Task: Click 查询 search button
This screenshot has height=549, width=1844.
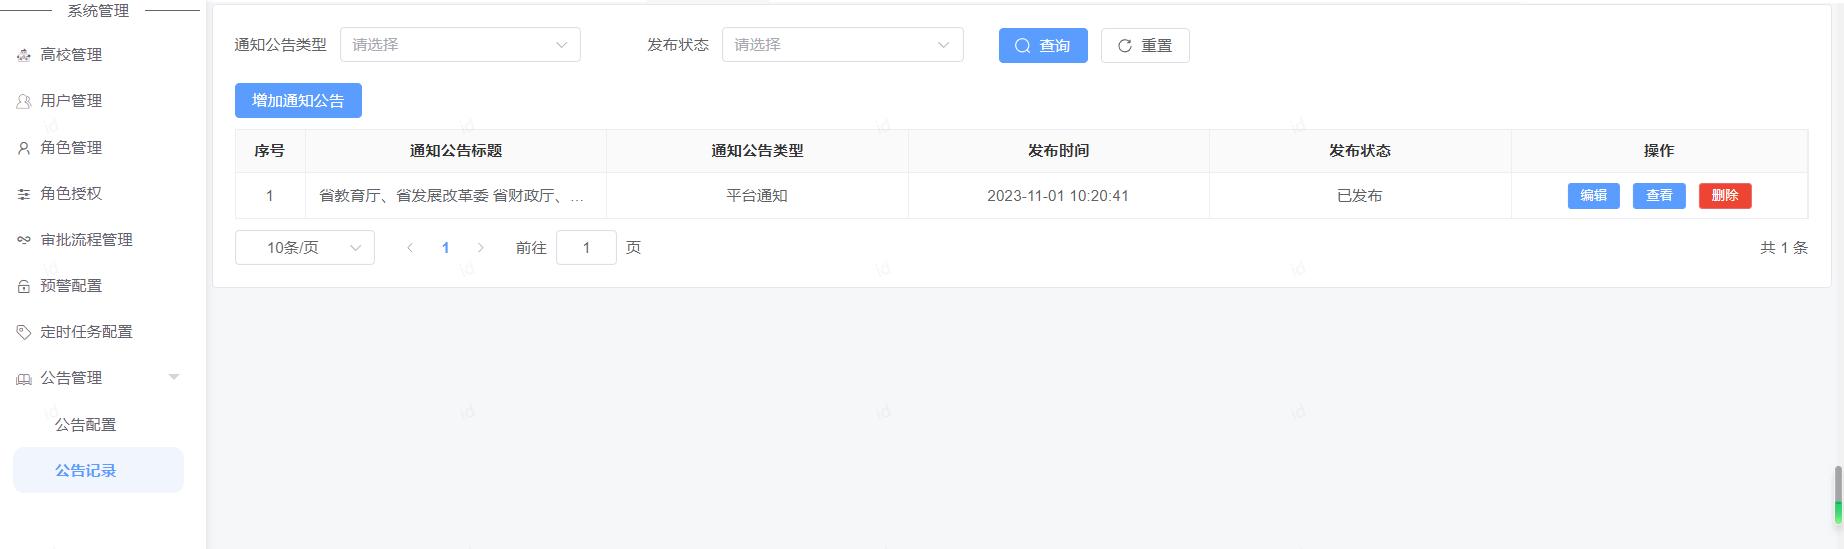Action: (1043, 46)
